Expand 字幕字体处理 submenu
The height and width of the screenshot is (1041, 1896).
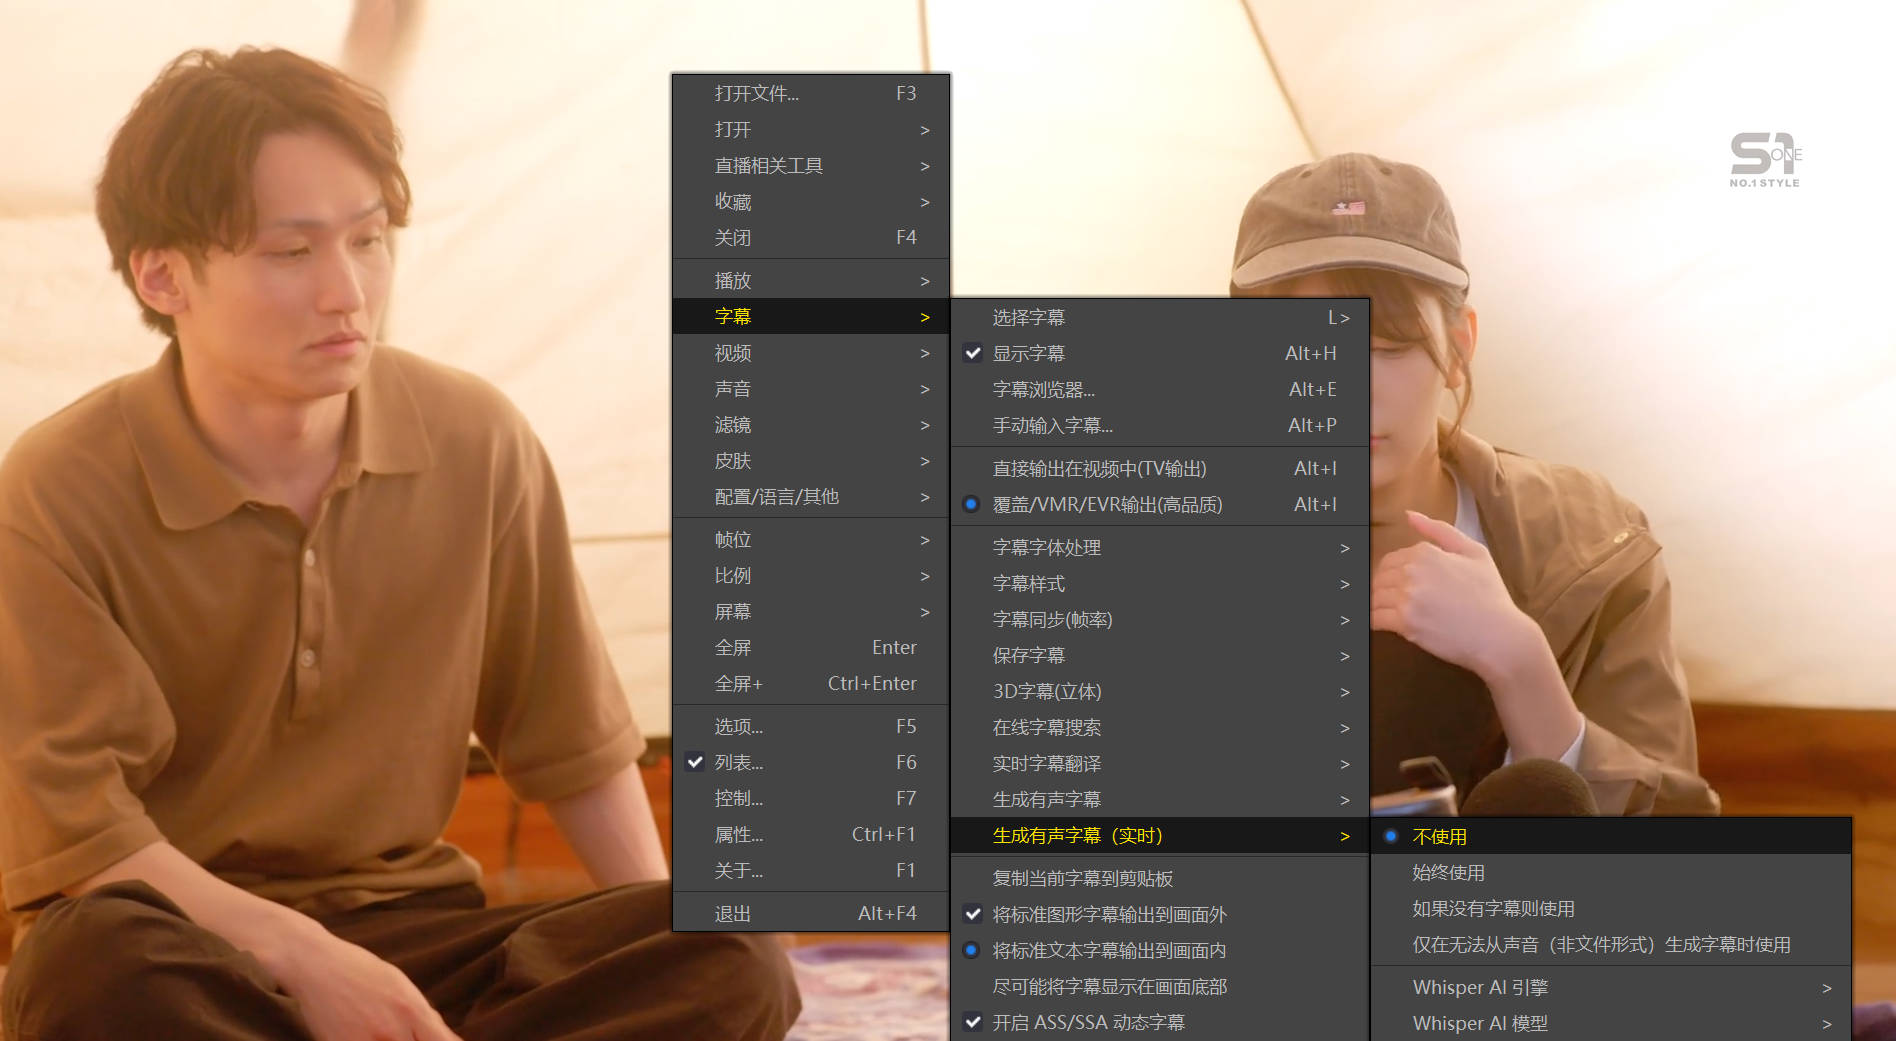1160,548
